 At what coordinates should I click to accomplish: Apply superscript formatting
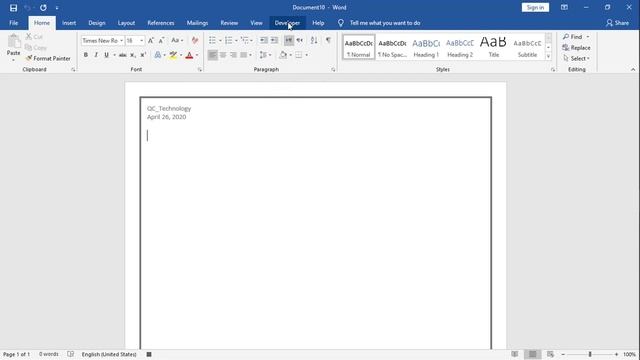143,55
